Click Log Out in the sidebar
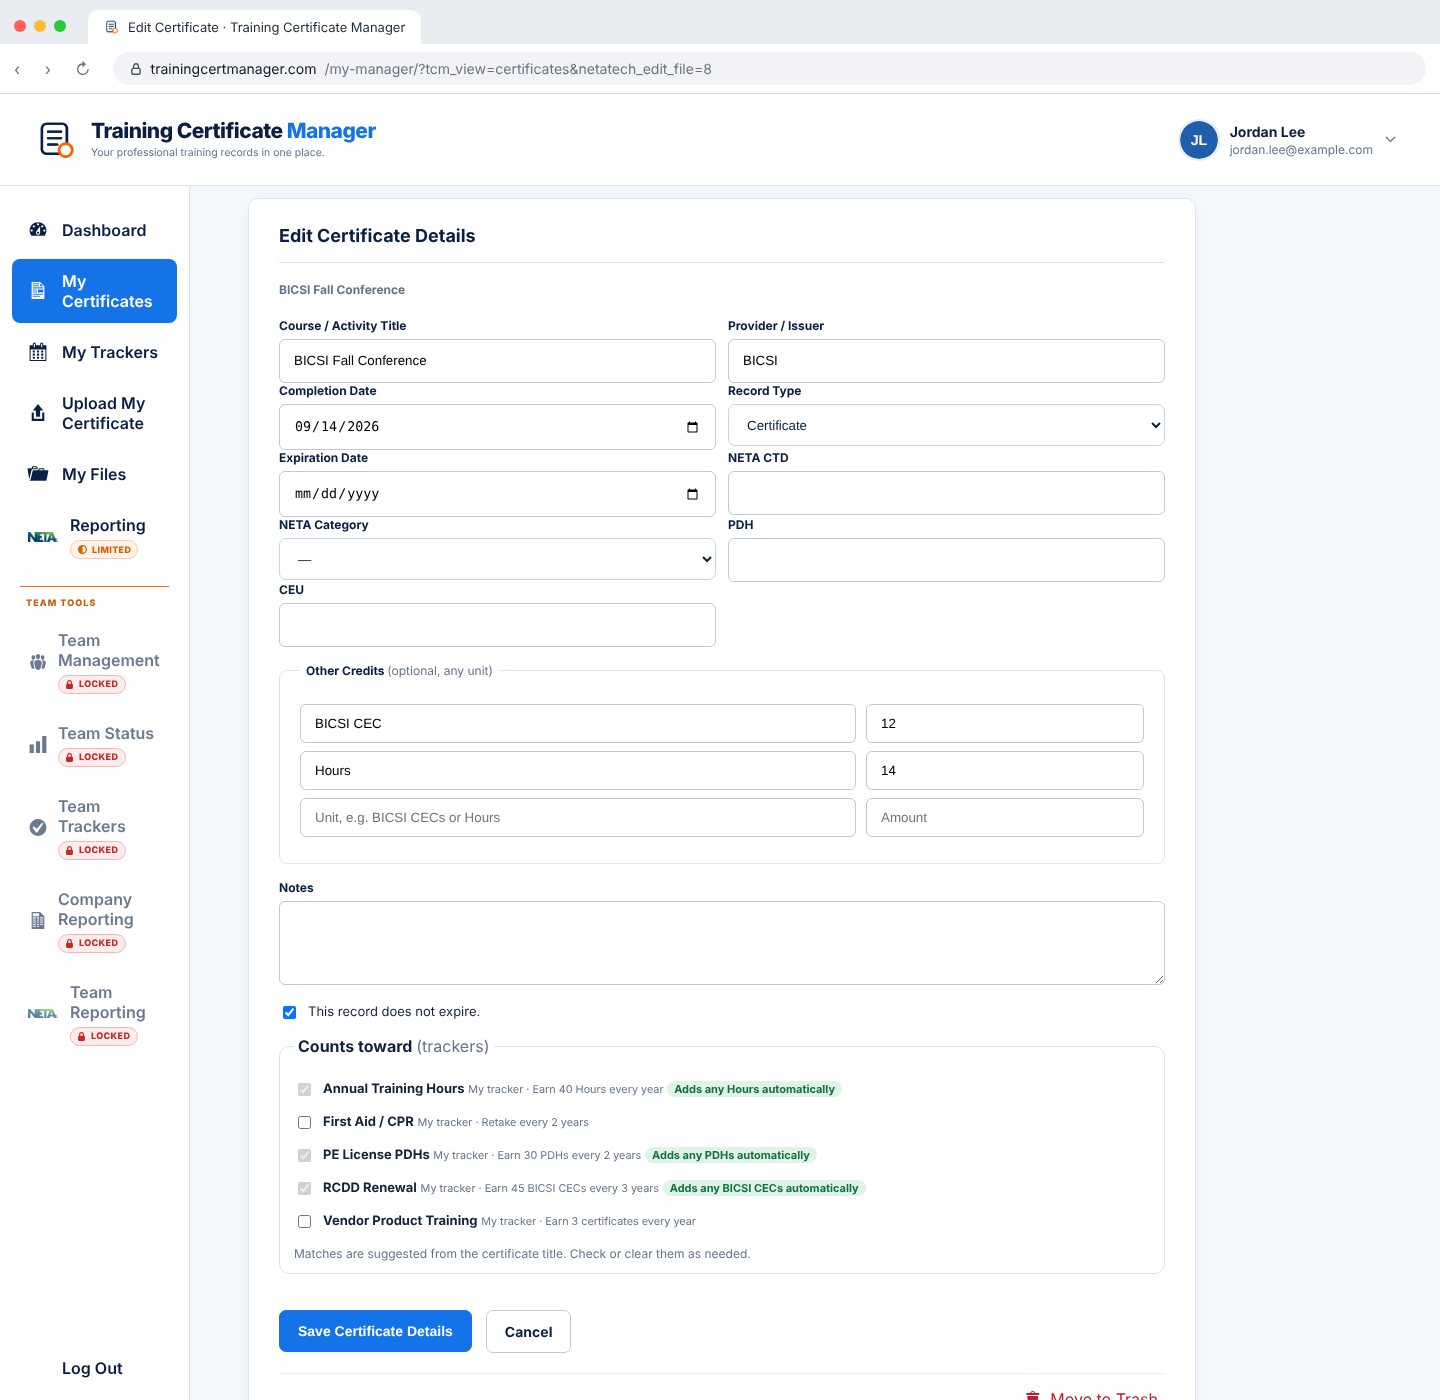This screenshot has height=1400, width=1440. click(x=92, y=1368)
